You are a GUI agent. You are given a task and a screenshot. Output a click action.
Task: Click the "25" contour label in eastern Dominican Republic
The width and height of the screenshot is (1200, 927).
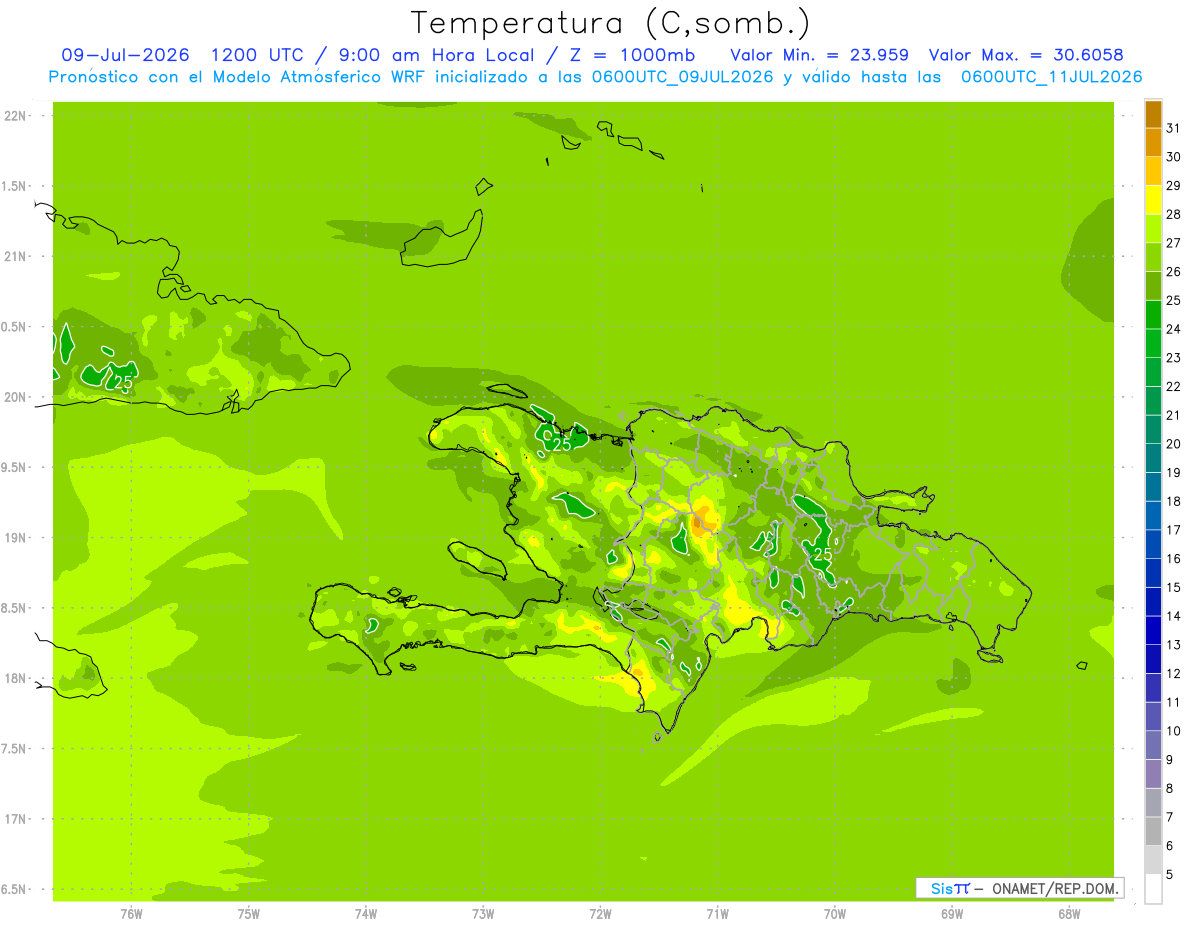point(824,554)
